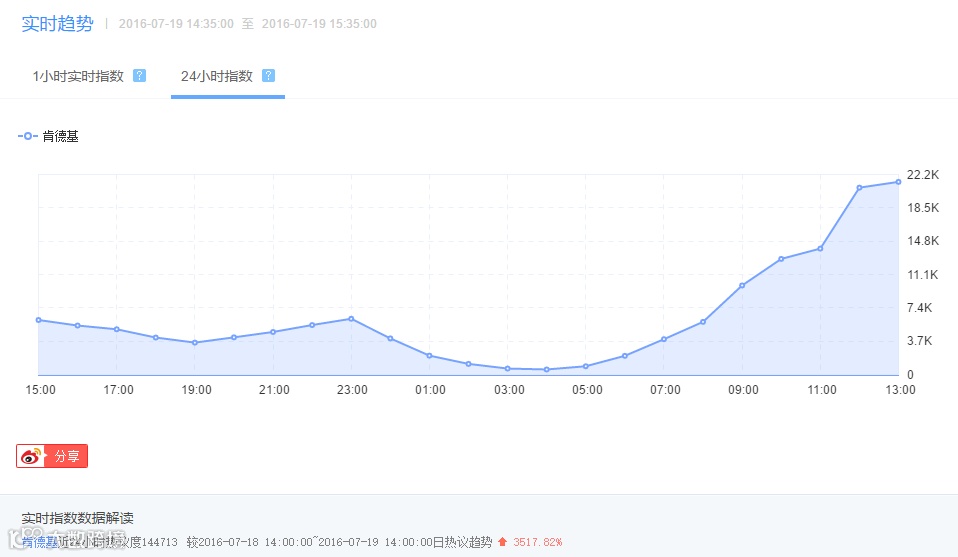Click the 实时指数数据解读 heading
Image resolution: width=958 pixels, height=557 pixels.
(x=78, y=519)
